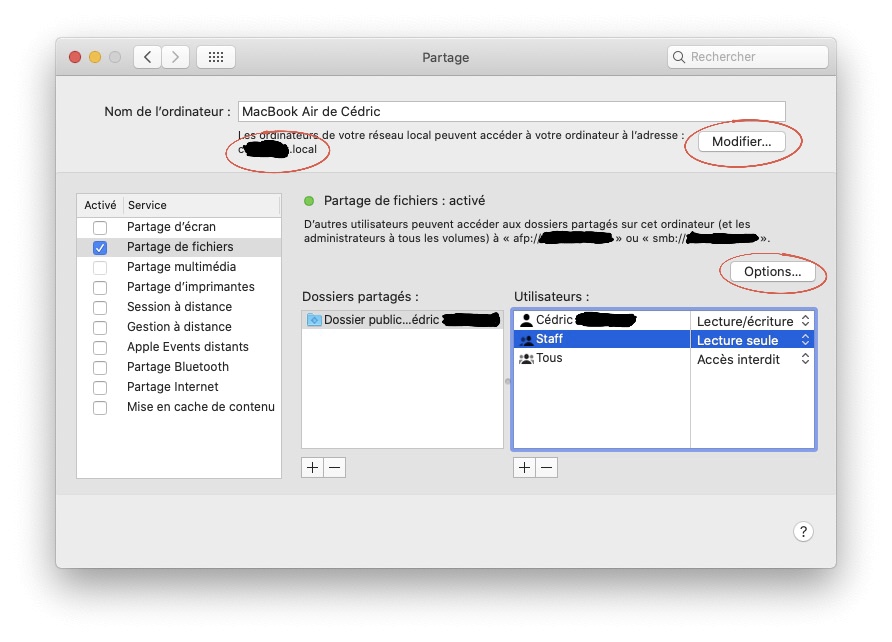Viewport: 892px width, 642px height.
Task: Click the Rechercher search field
Action: [x=748, y=57]
